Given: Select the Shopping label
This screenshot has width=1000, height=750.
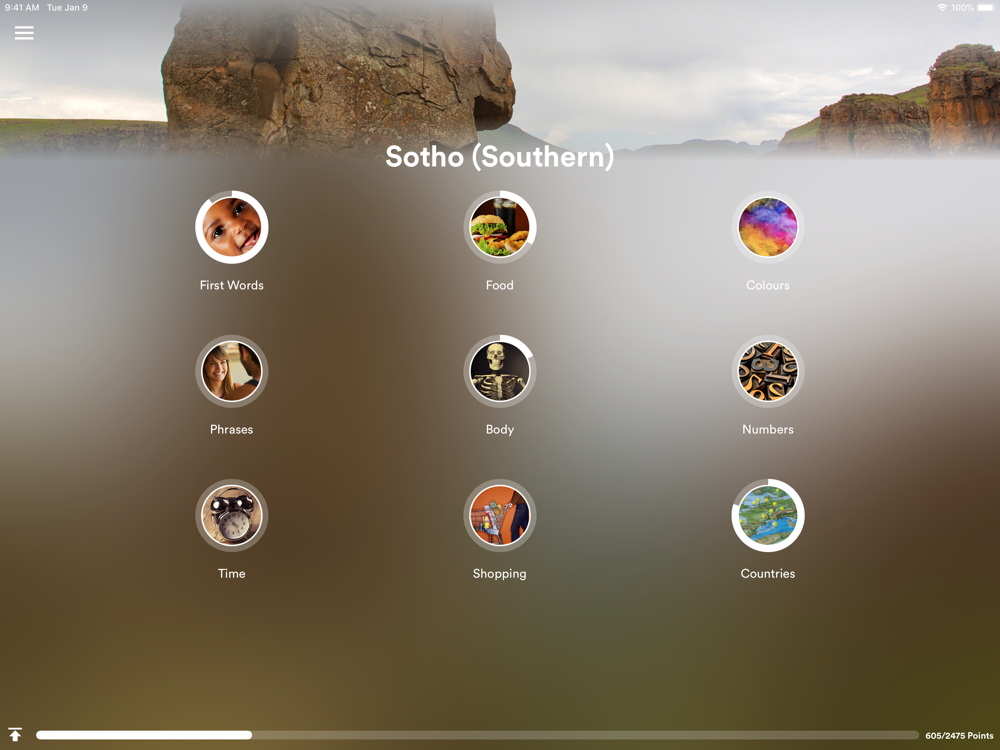Looking at the screenshot, I should 499,573.
